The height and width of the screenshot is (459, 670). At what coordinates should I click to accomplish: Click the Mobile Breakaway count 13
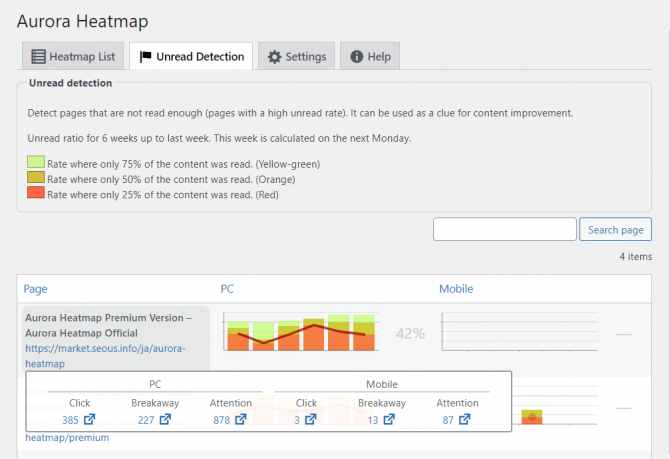pyautogui.click(x=373, y=420)
